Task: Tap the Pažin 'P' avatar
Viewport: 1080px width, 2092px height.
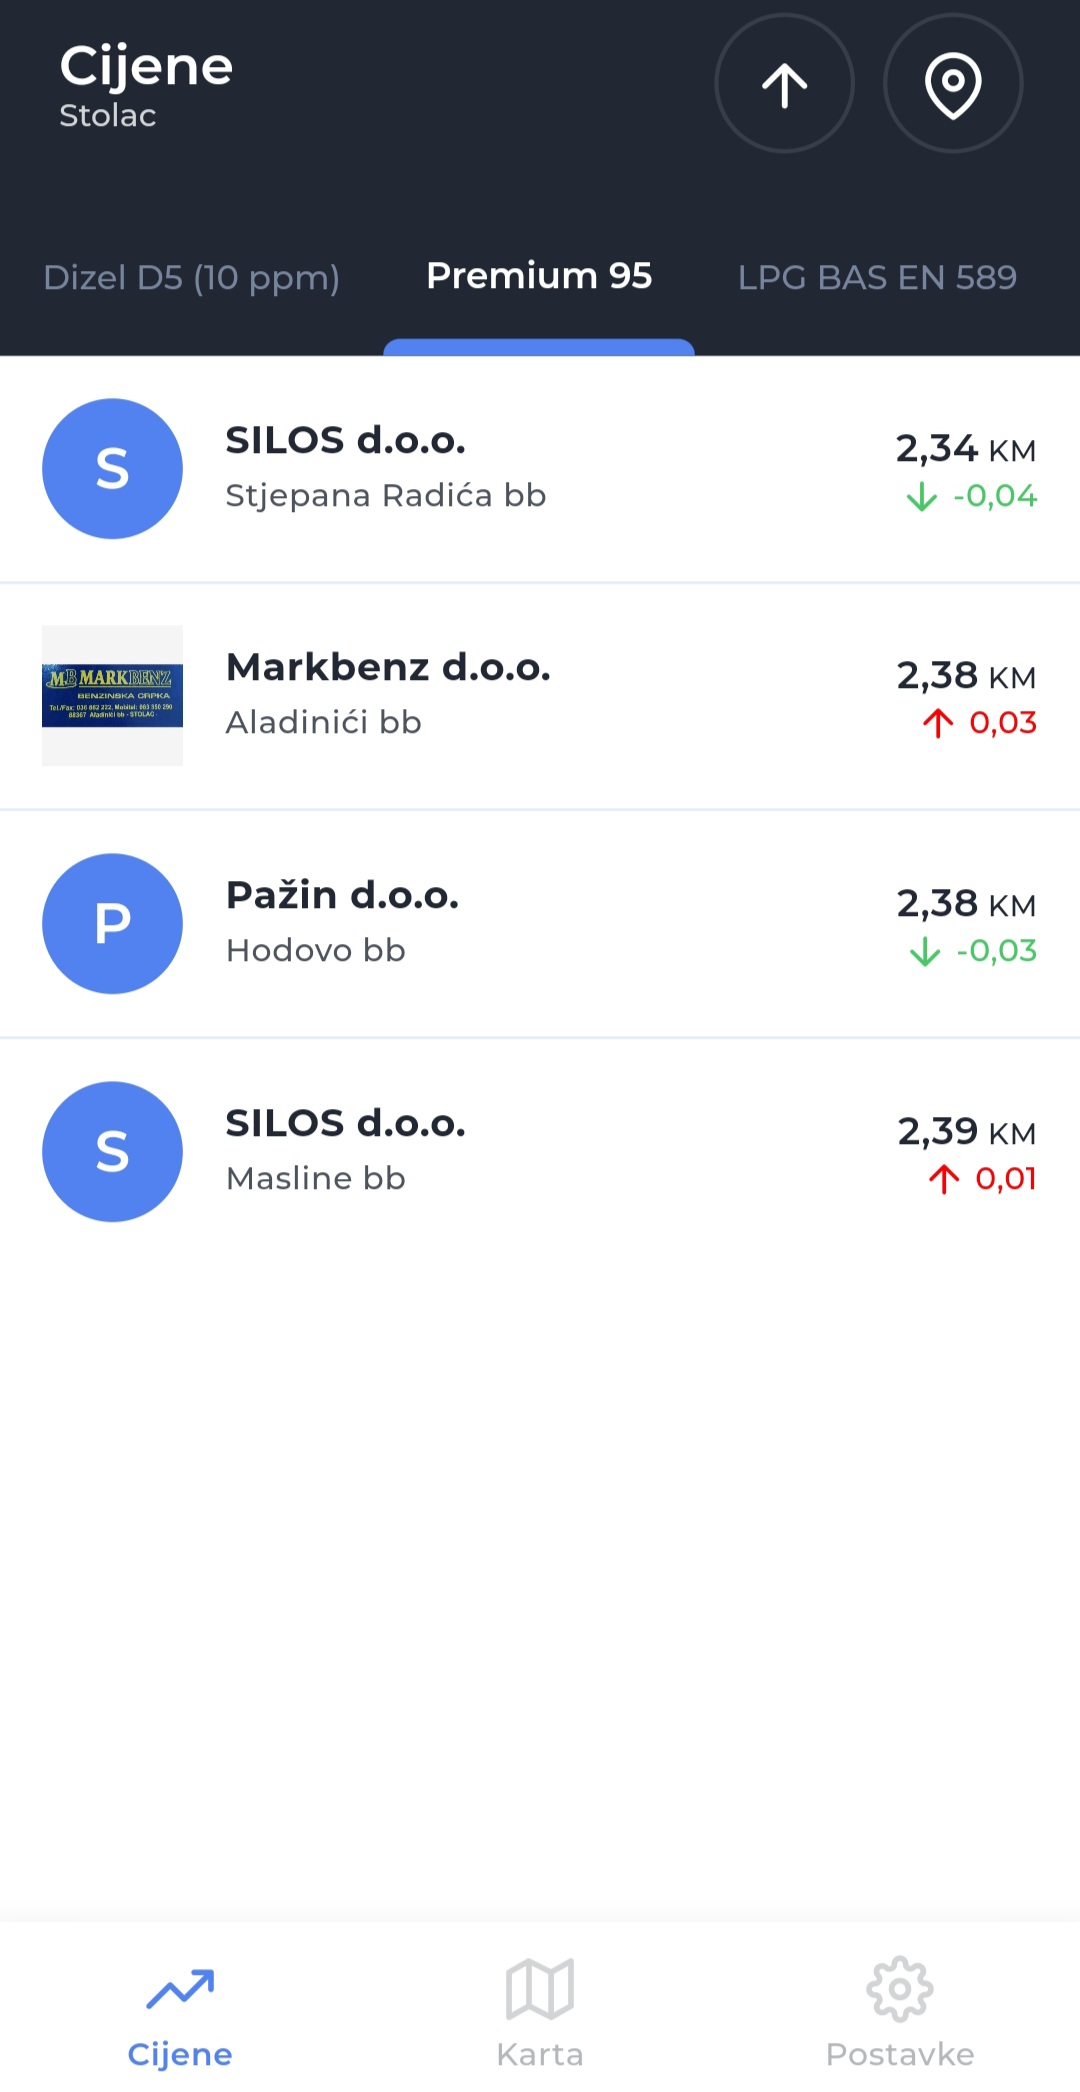Action: point(112,923)
